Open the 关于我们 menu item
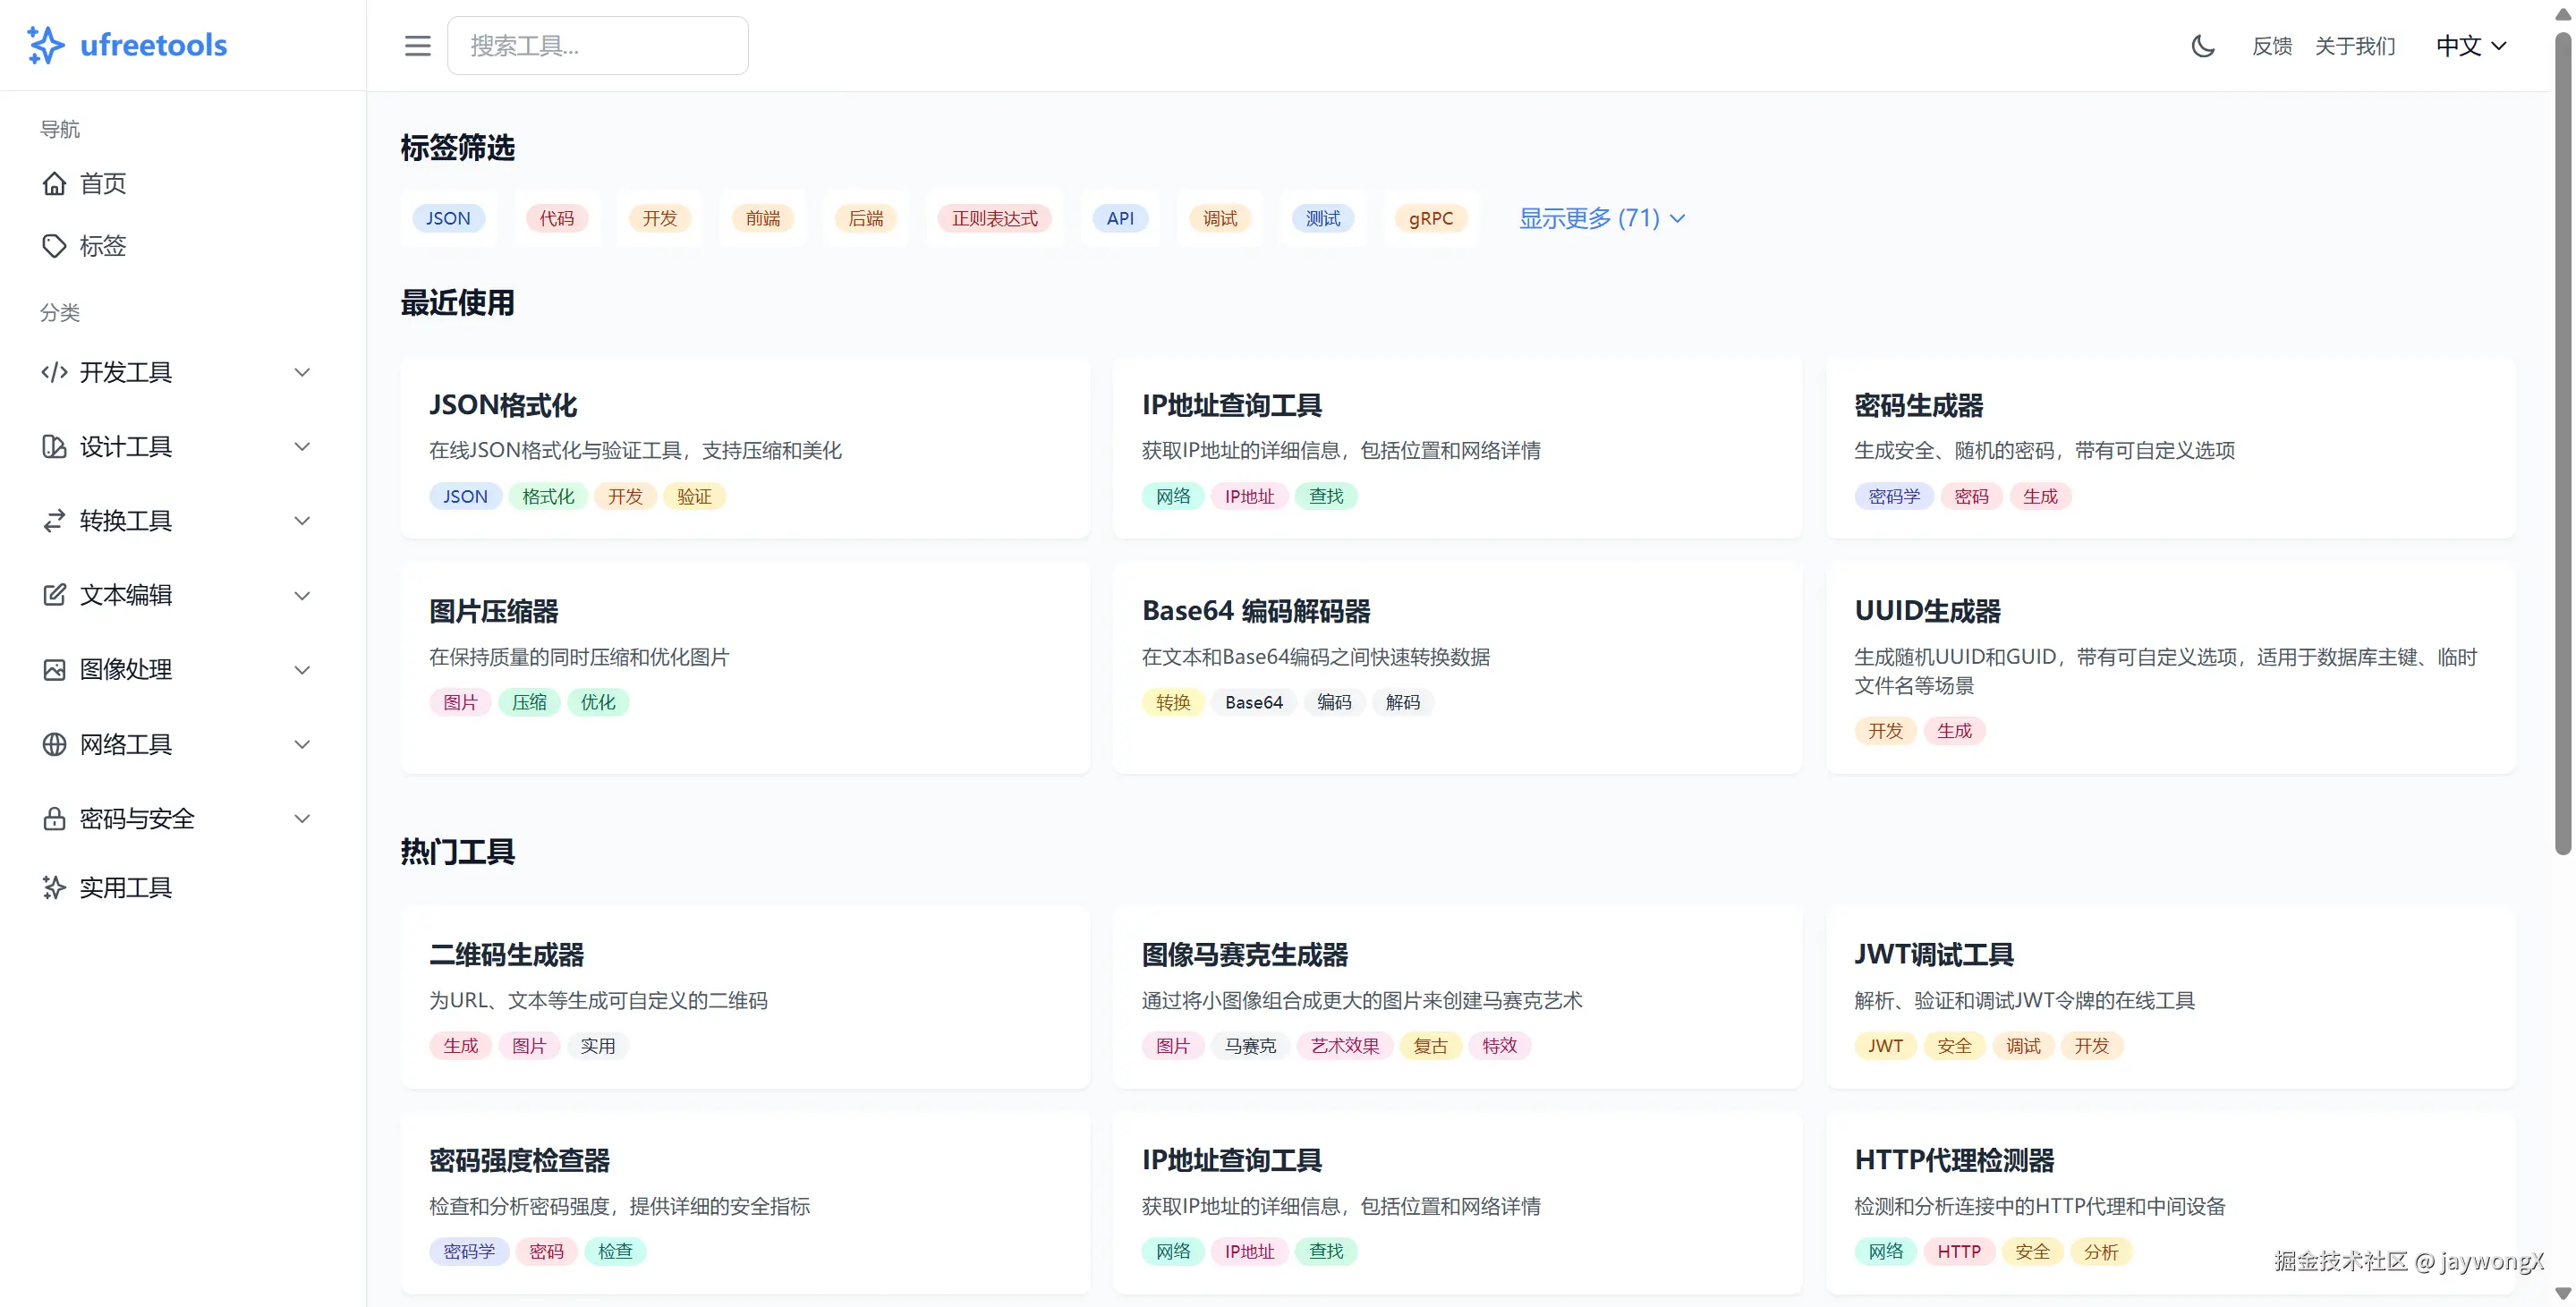This screenshot has width=2576, height=1307. pyautogui.click(x=2356, y=45)
